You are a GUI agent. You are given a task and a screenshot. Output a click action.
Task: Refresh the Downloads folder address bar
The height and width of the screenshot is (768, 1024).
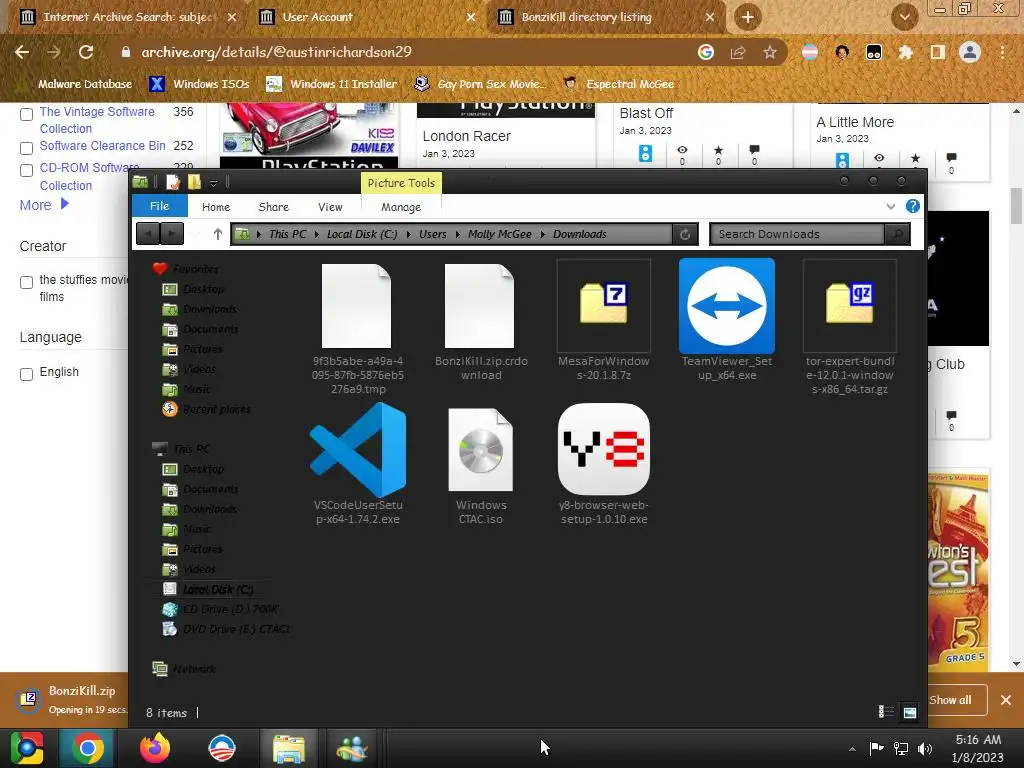click(x=685, y=234)
